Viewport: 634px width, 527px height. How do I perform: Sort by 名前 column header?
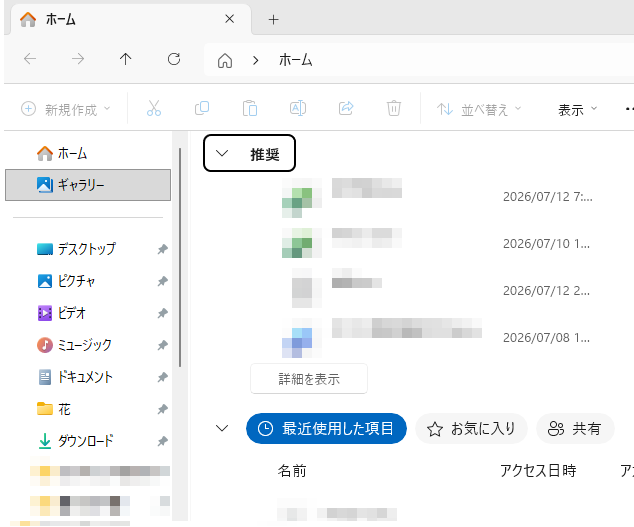(292, 471)
